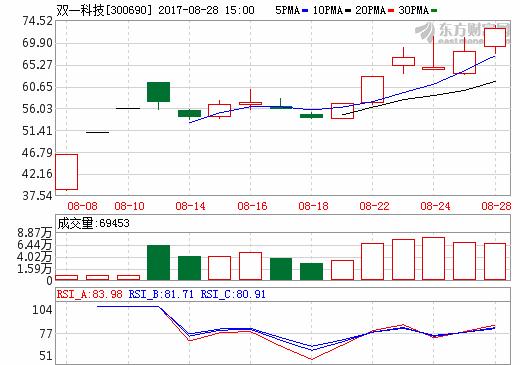The image size is (520, 365).
Task: Click the RSI_A:83.98 indicator label
Action: (90, 294)
